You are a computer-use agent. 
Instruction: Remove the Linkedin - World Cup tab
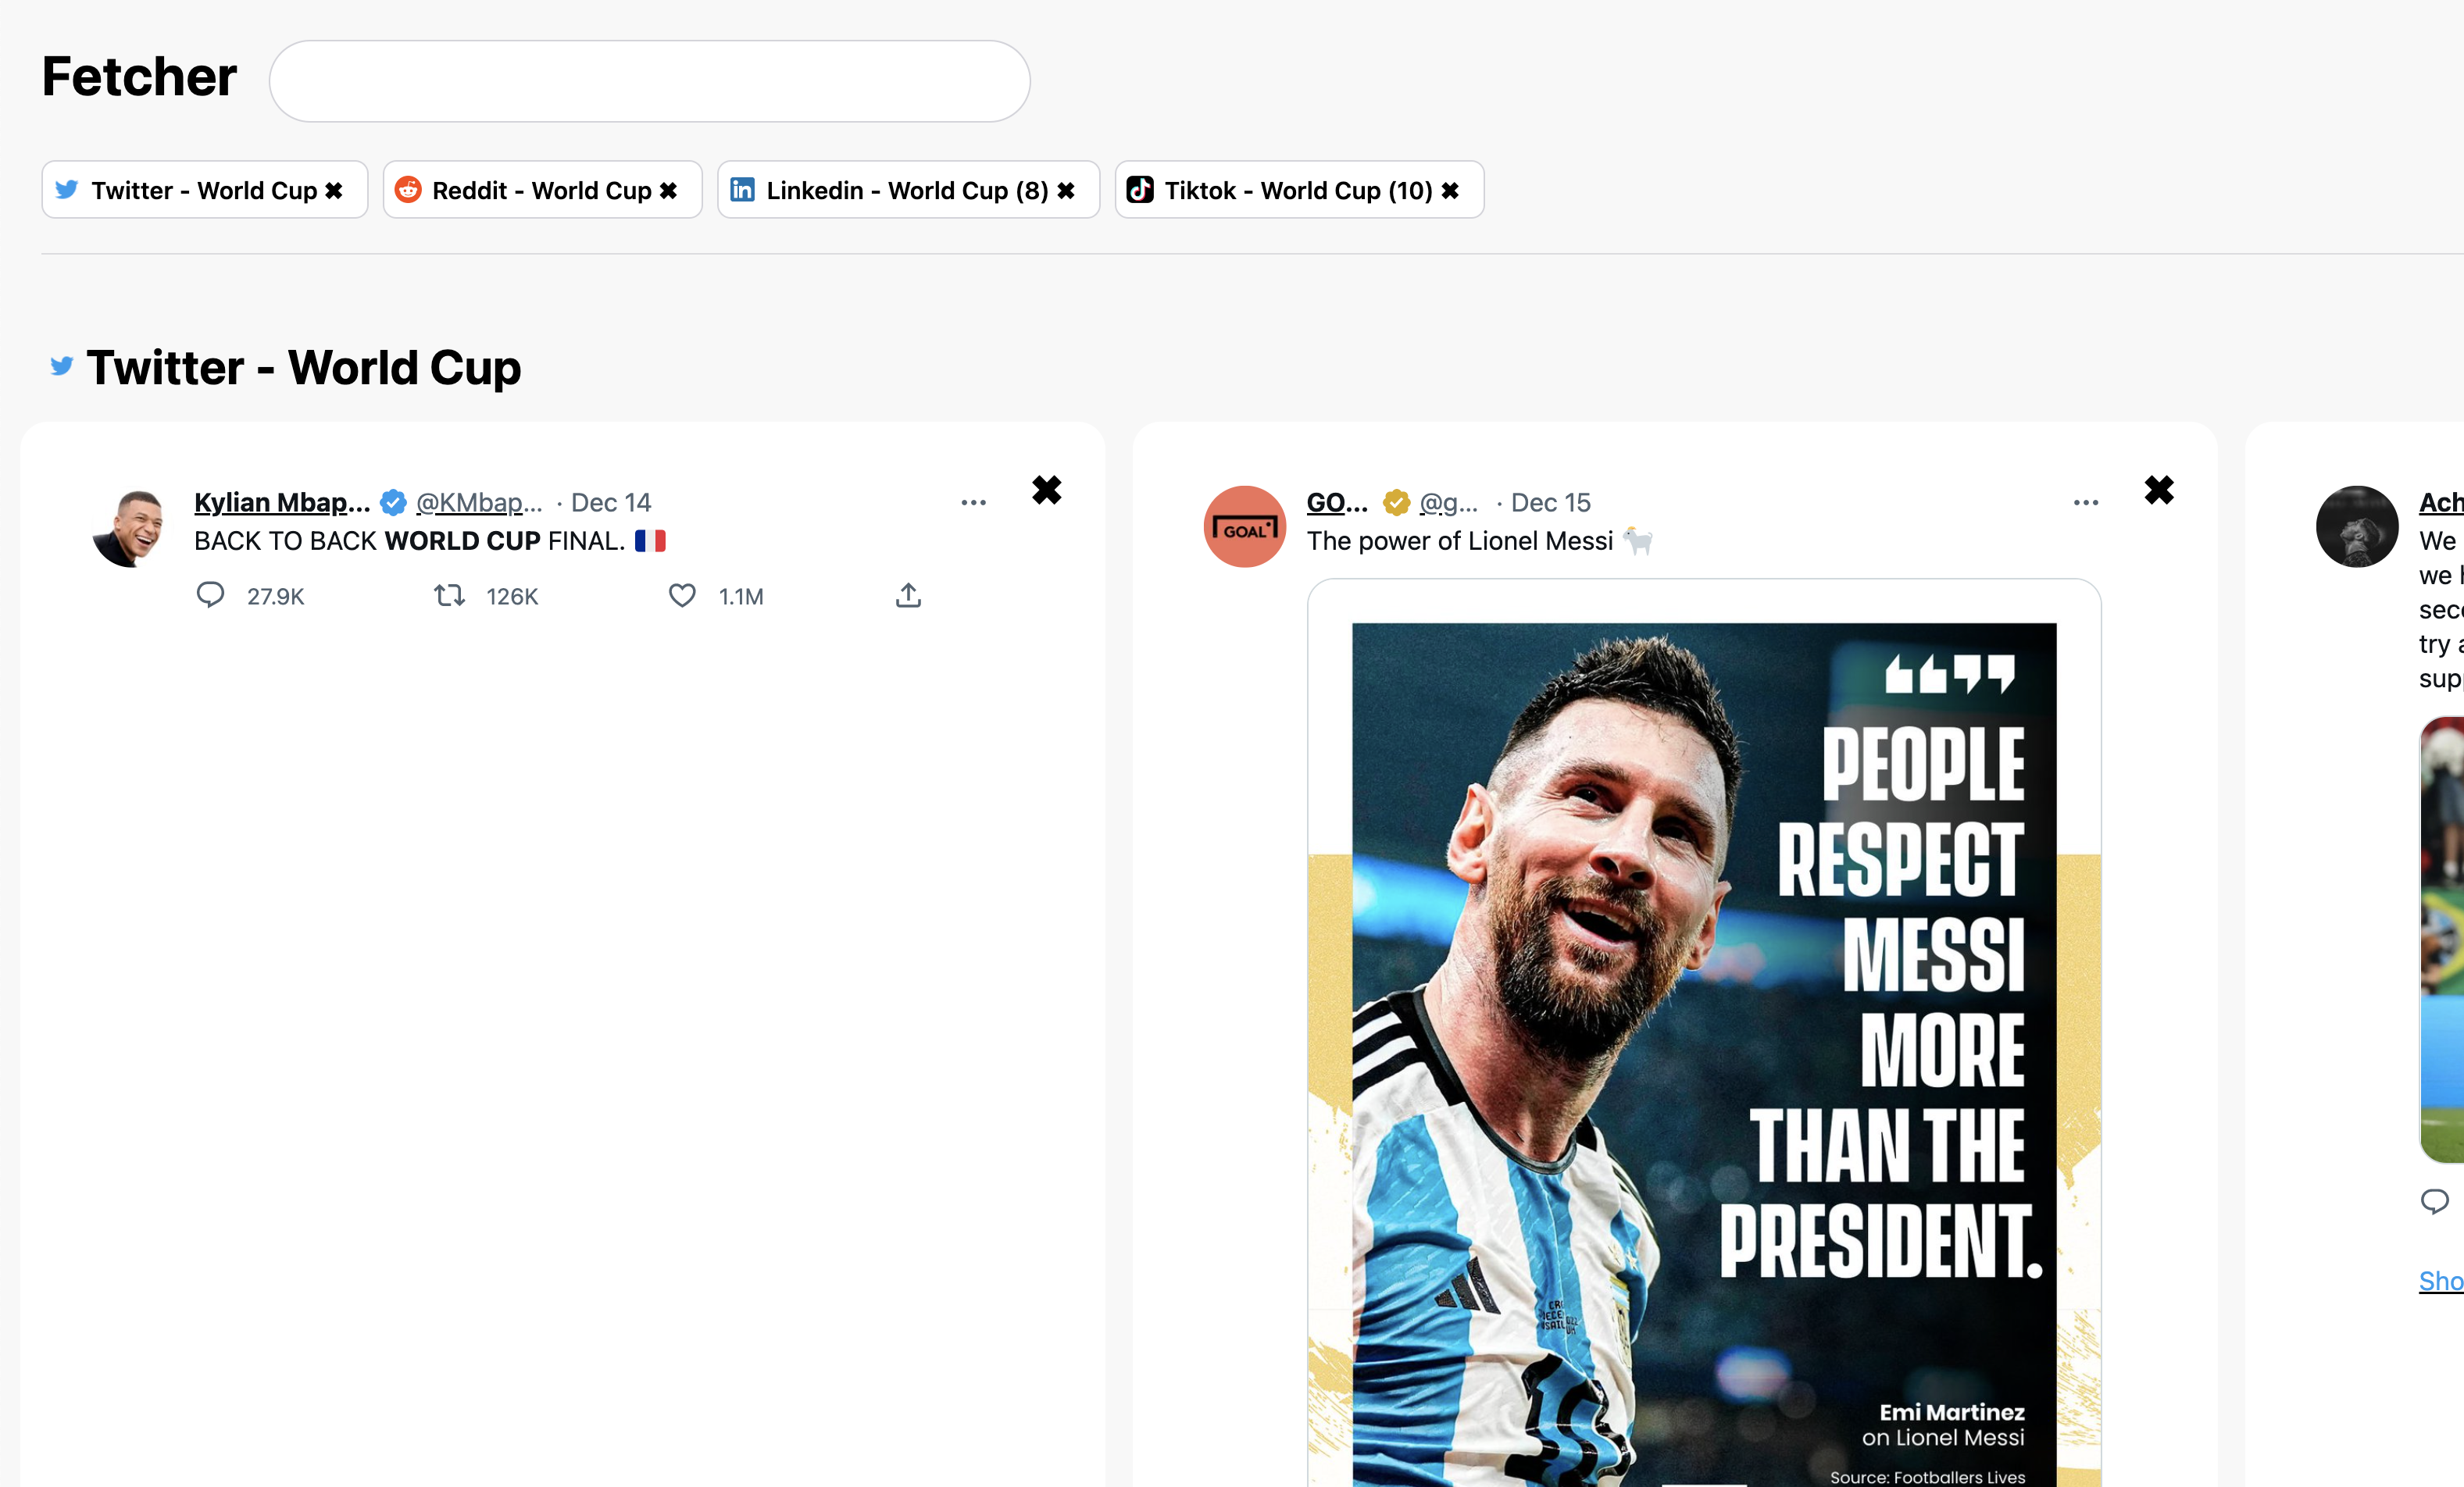pos(1066,190)
